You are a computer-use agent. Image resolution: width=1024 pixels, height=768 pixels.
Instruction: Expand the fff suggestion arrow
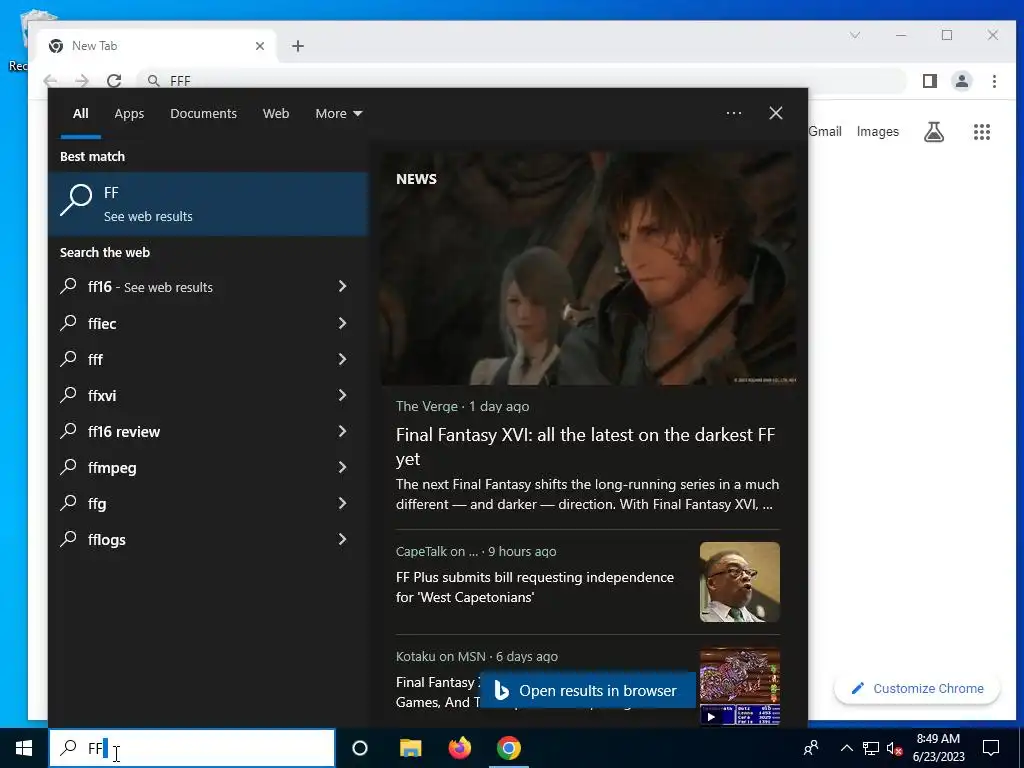342,359
